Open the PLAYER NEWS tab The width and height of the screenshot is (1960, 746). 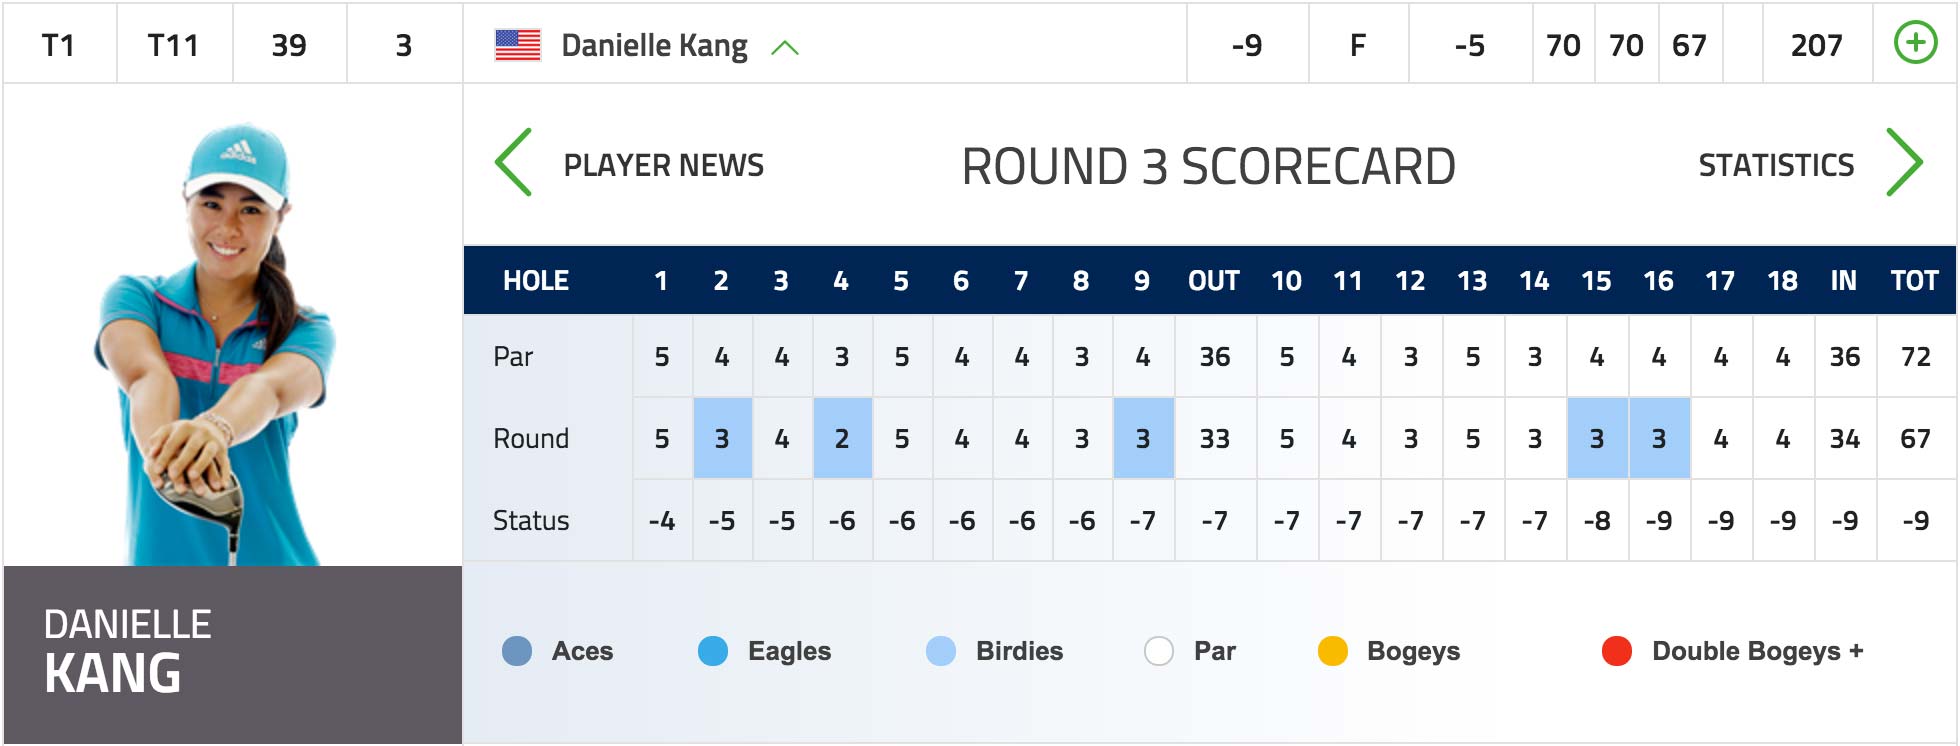[664, 165]
